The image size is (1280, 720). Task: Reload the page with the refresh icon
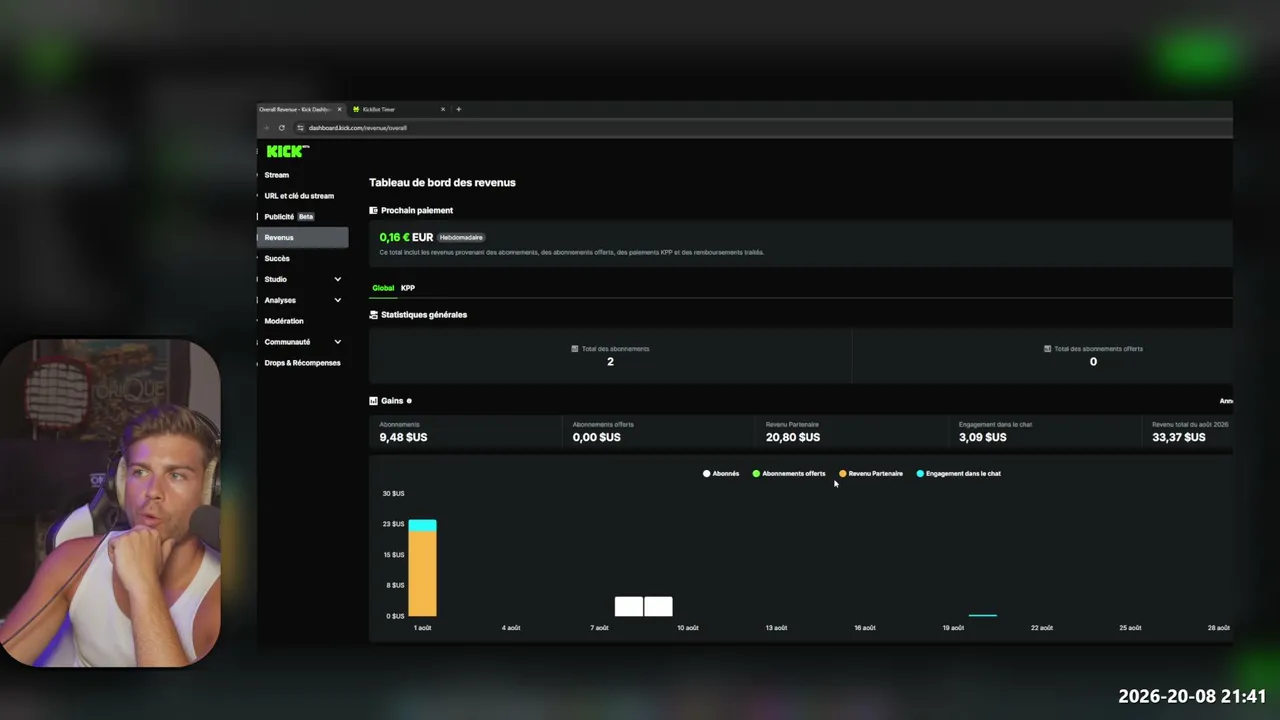coord(282,128)
